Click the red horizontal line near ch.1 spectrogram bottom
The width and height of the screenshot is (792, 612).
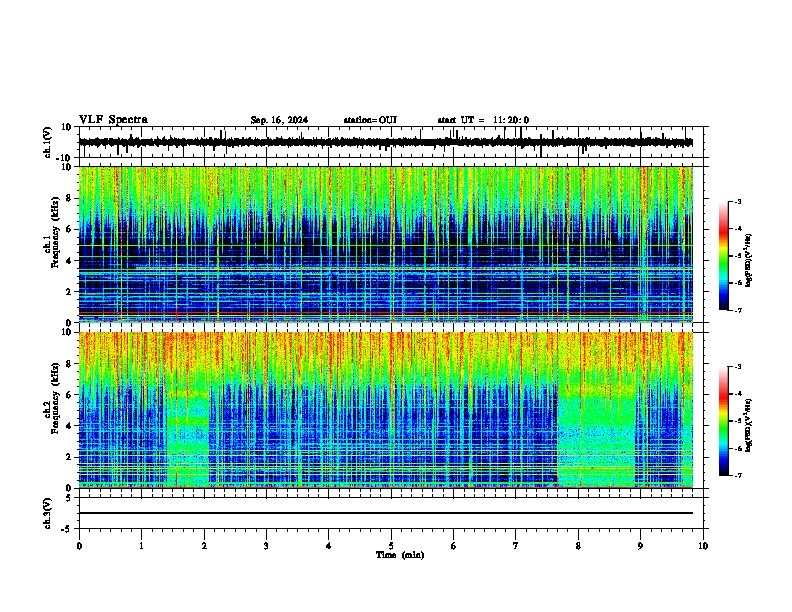coord(386,313)
